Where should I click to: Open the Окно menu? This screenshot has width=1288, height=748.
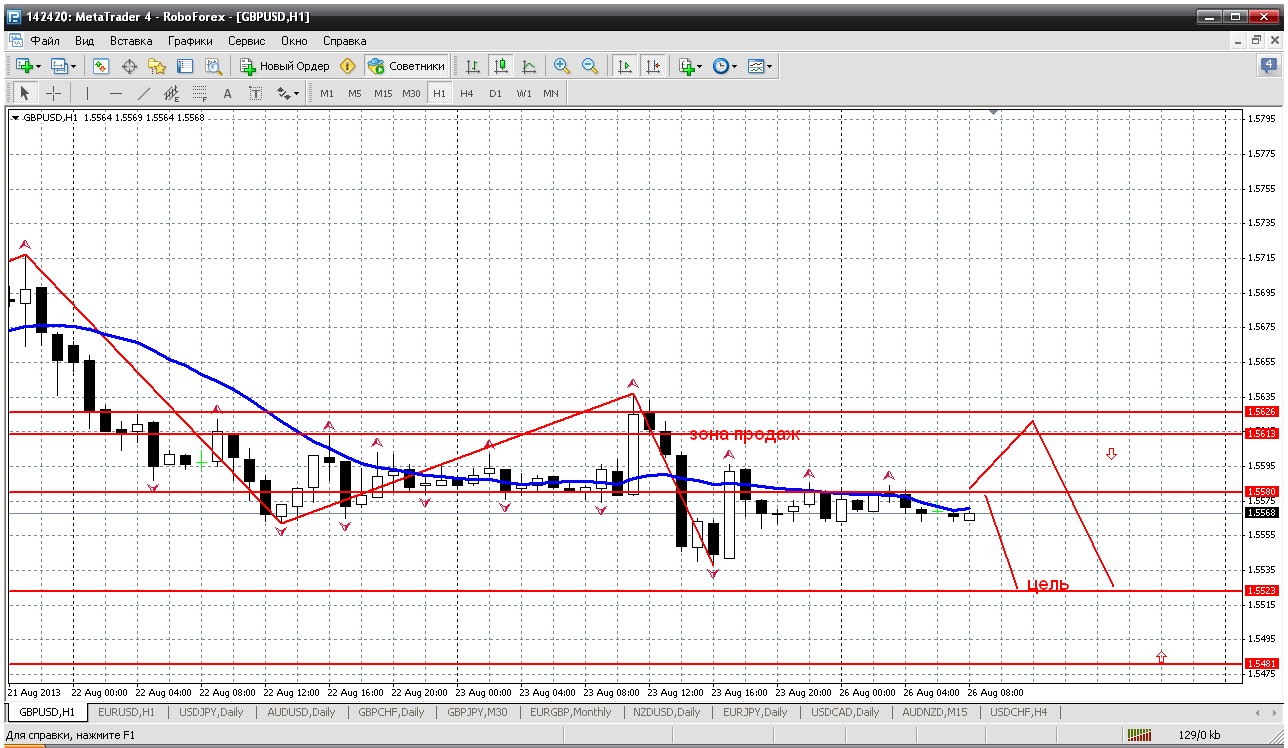294,41
